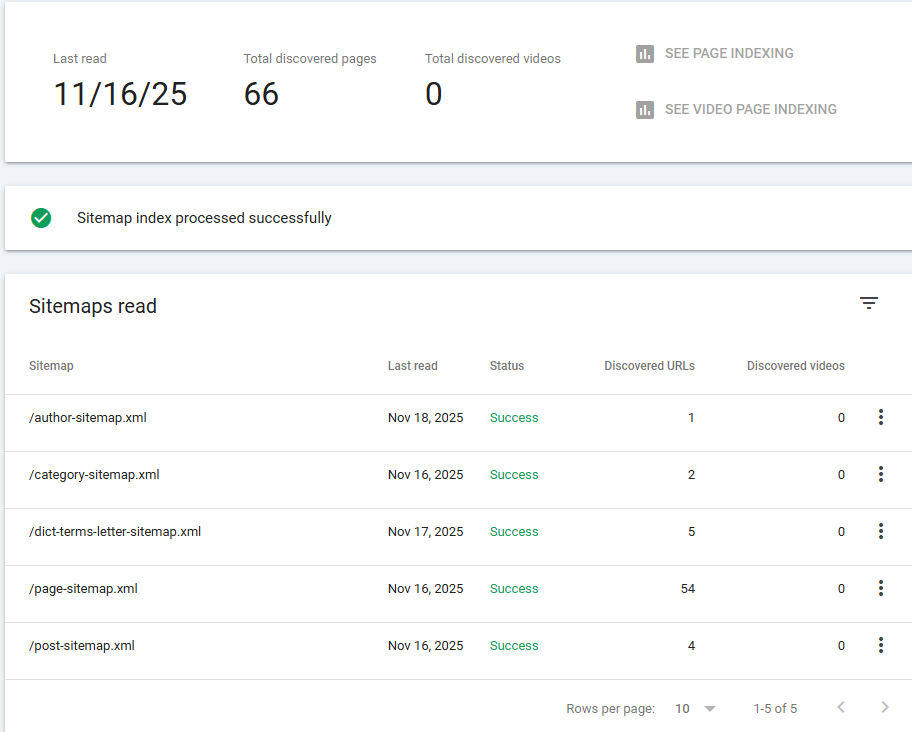Go to the next page of sitemaps
This screenshot has width=912, height=732.
(884, 708)
